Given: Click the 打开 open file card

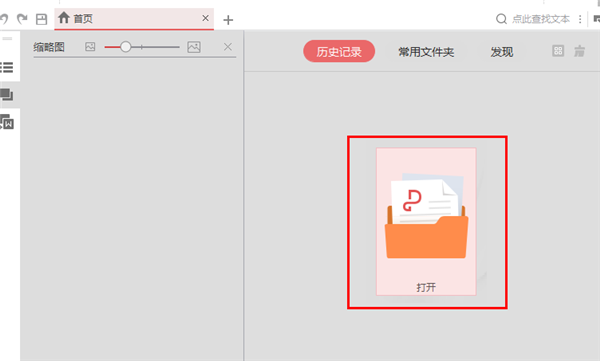Looking at the screenshot, I should pos(426,222).
